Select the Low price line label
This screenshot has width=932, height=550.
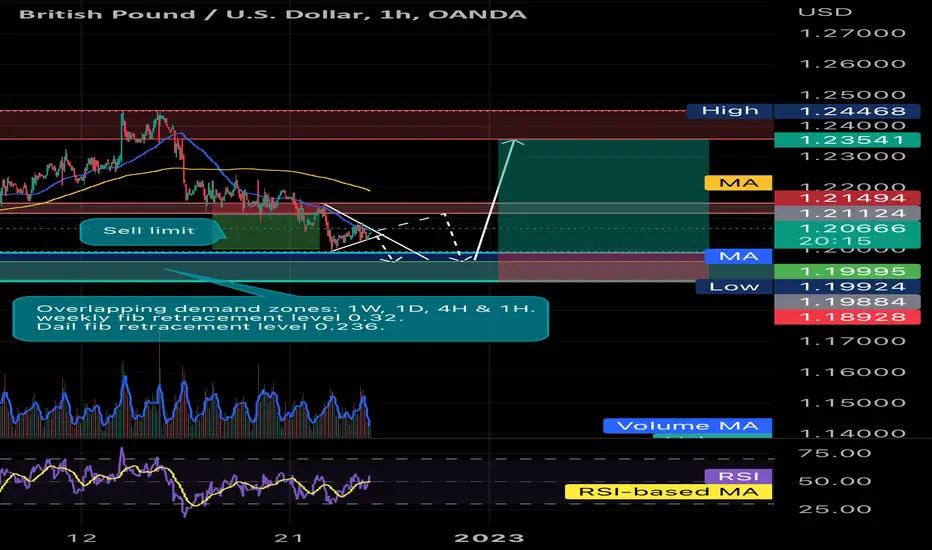point(734,287)
